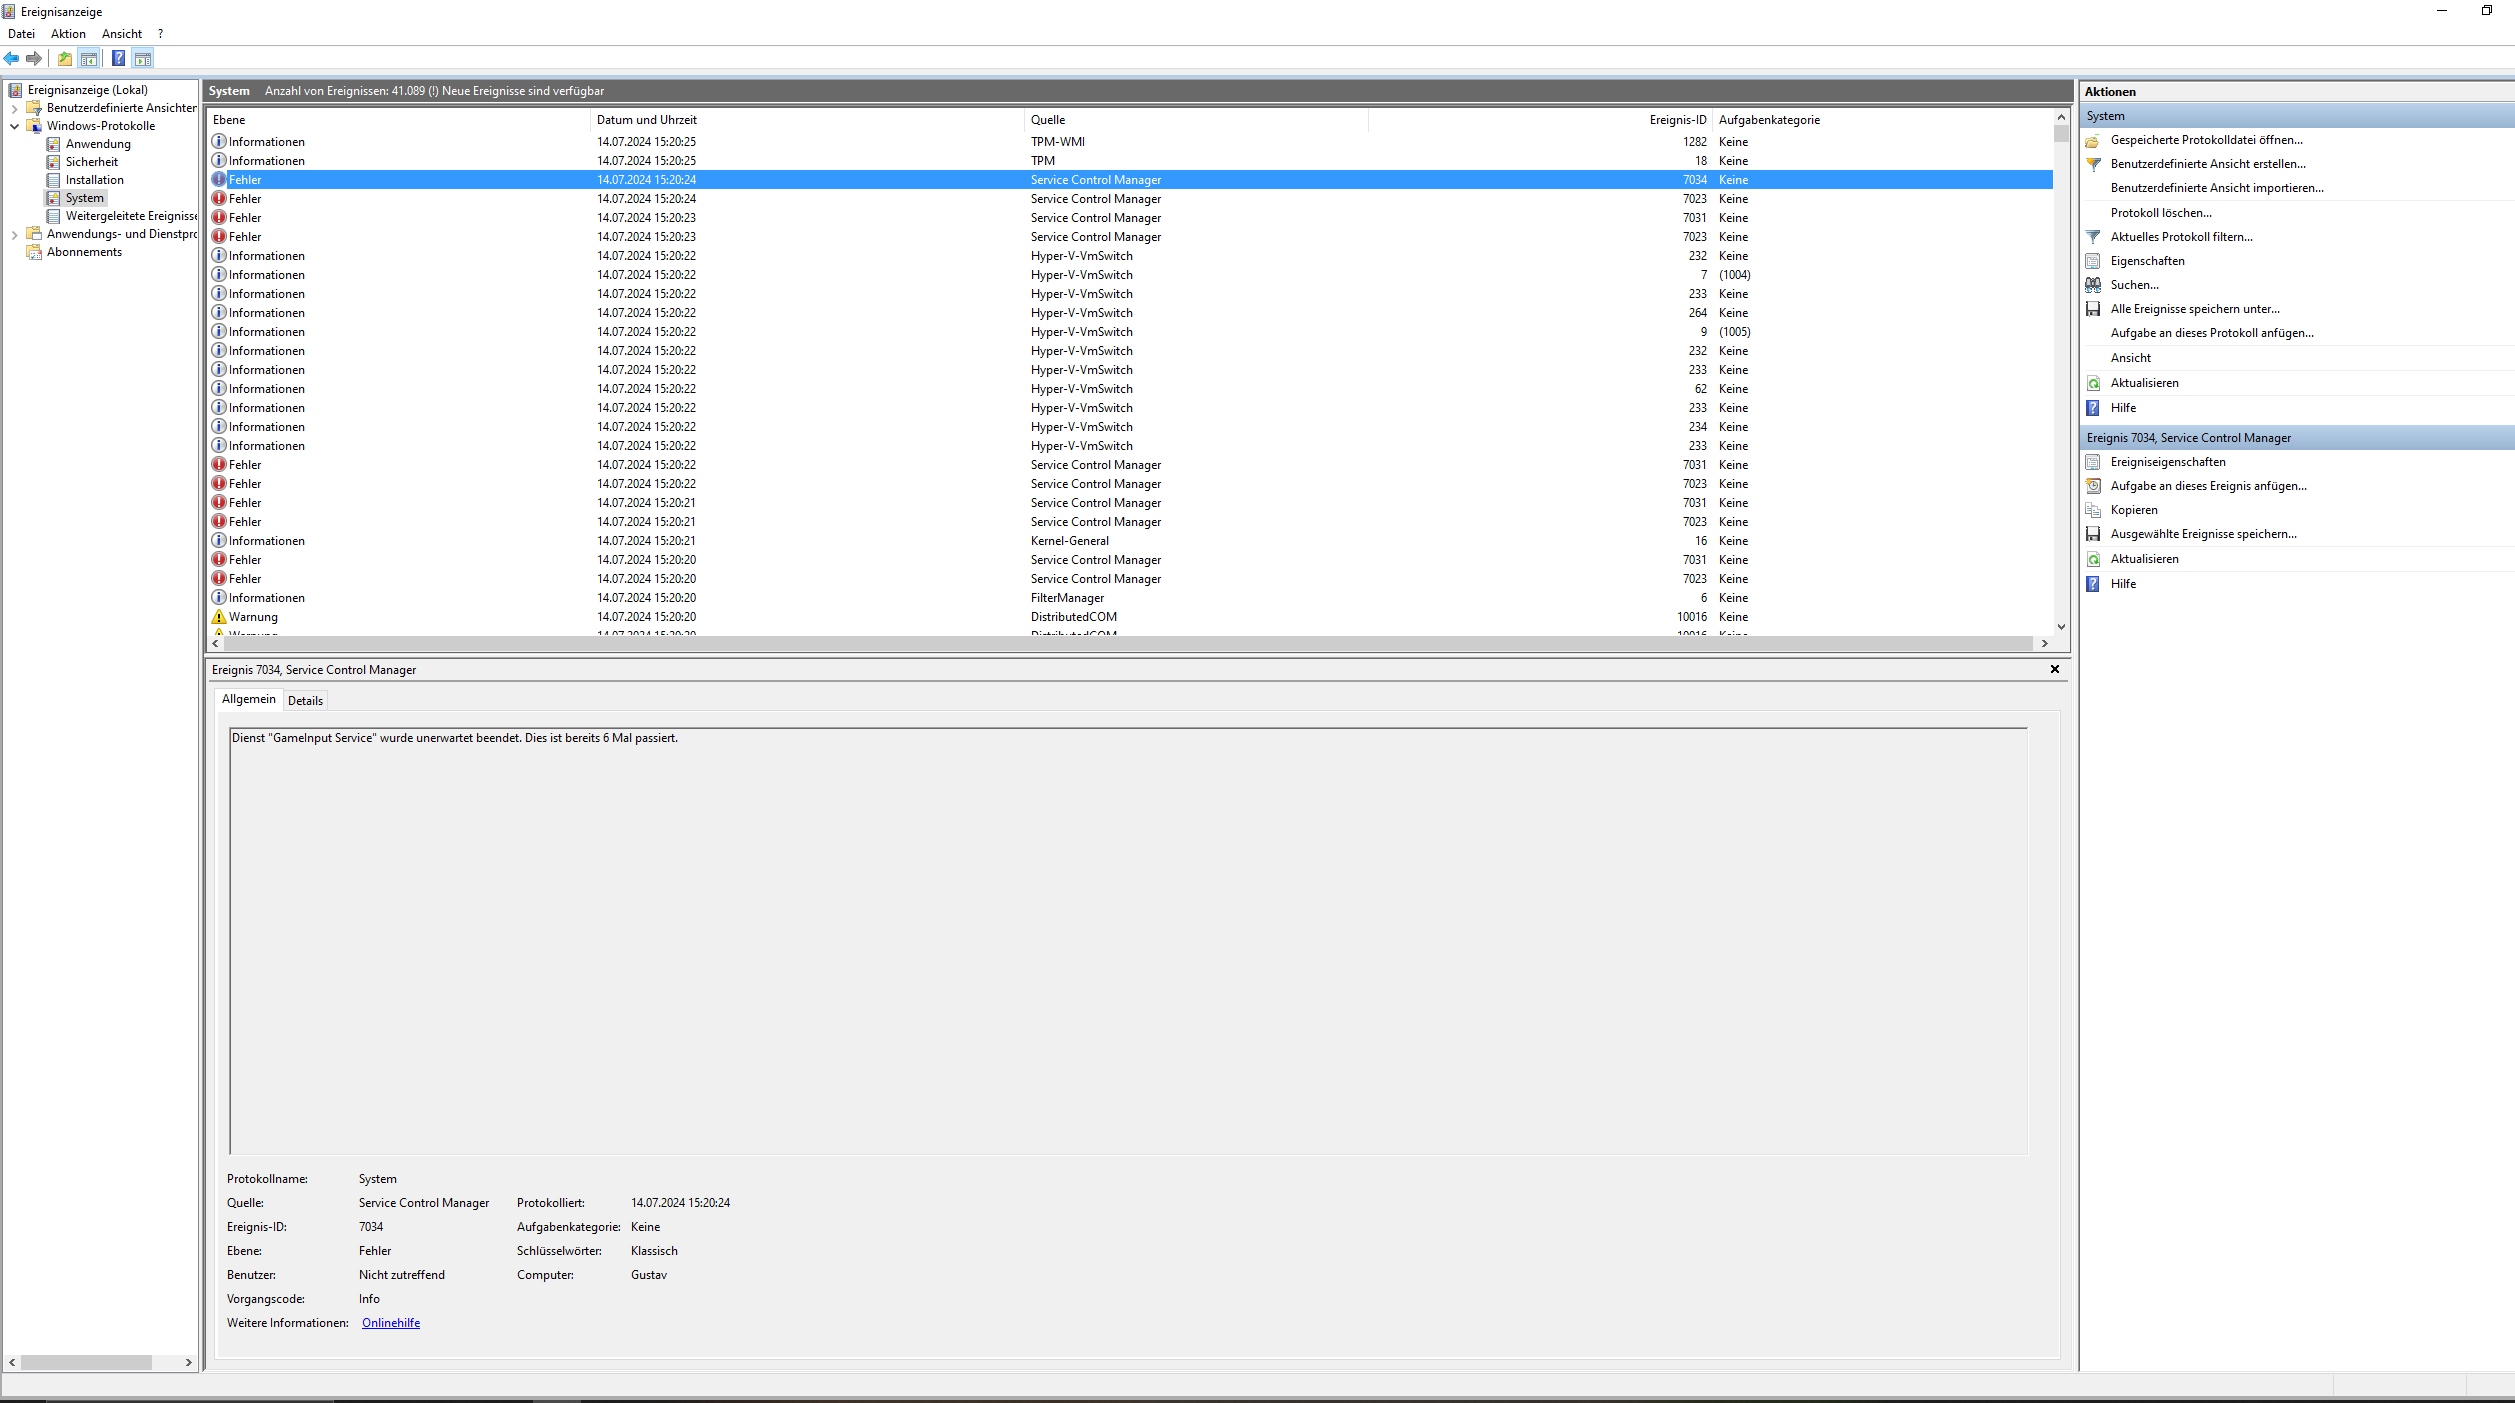This screenshot has height=1403, width=2515.
Task: Open the 'Onlinehilfe' link
Action: pos(391,1323)
